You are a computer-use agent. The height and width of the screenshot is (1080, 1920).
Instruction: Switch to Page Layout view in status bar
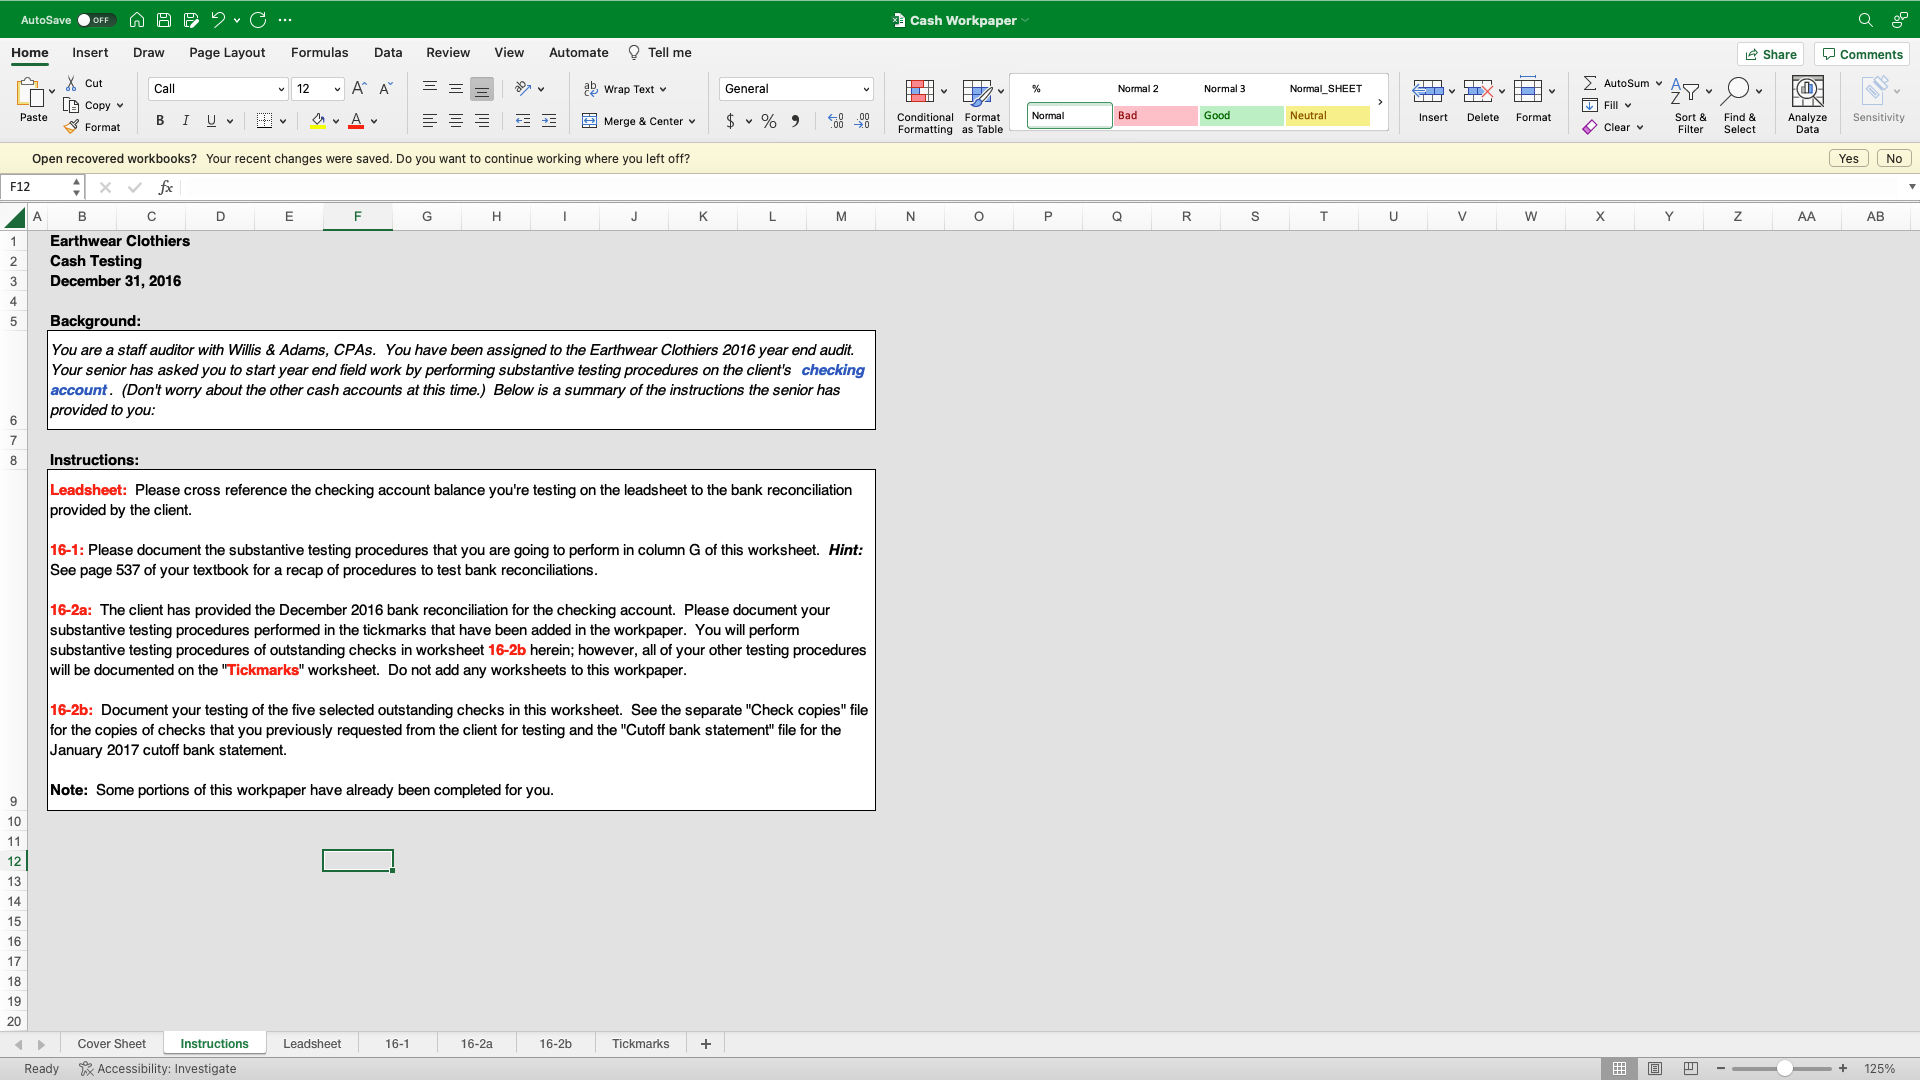pyautogui.click(x=1655, y=1068)
